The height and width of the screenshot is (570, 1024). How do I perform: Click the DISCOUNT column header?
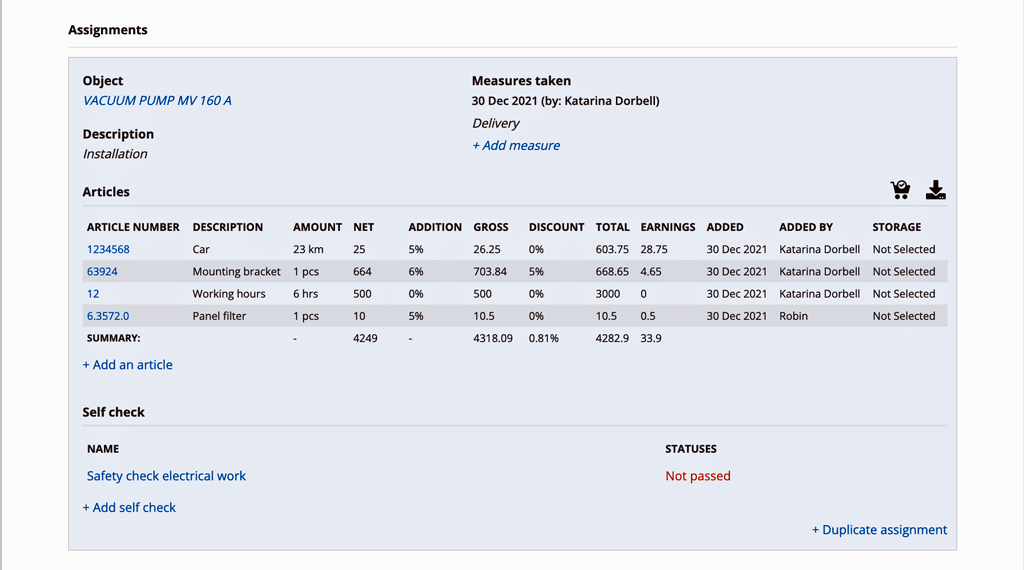point(556,227)
